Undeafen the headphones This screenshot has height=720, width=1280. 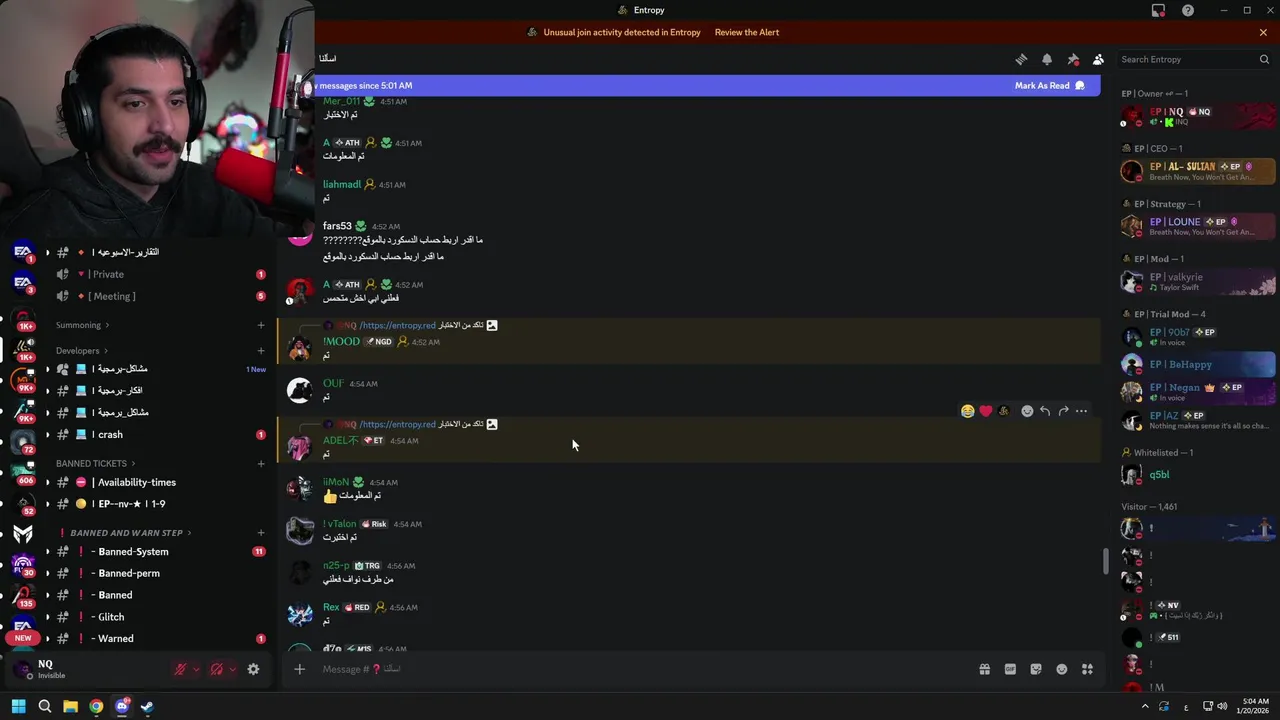pyautogui.click(x=216, y=670)
